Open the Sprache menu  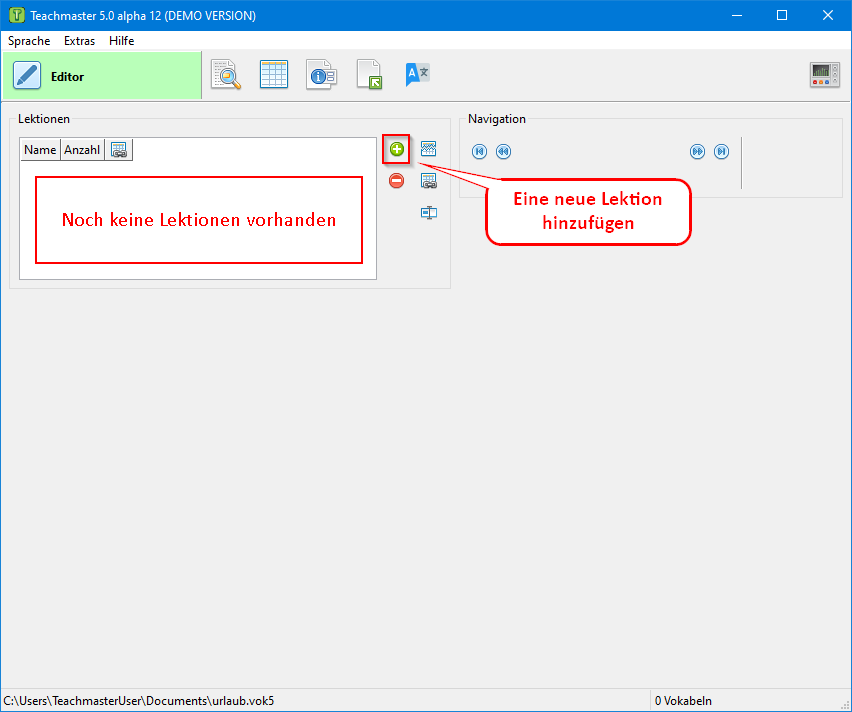pyautogui.click(x=29, y=41)
